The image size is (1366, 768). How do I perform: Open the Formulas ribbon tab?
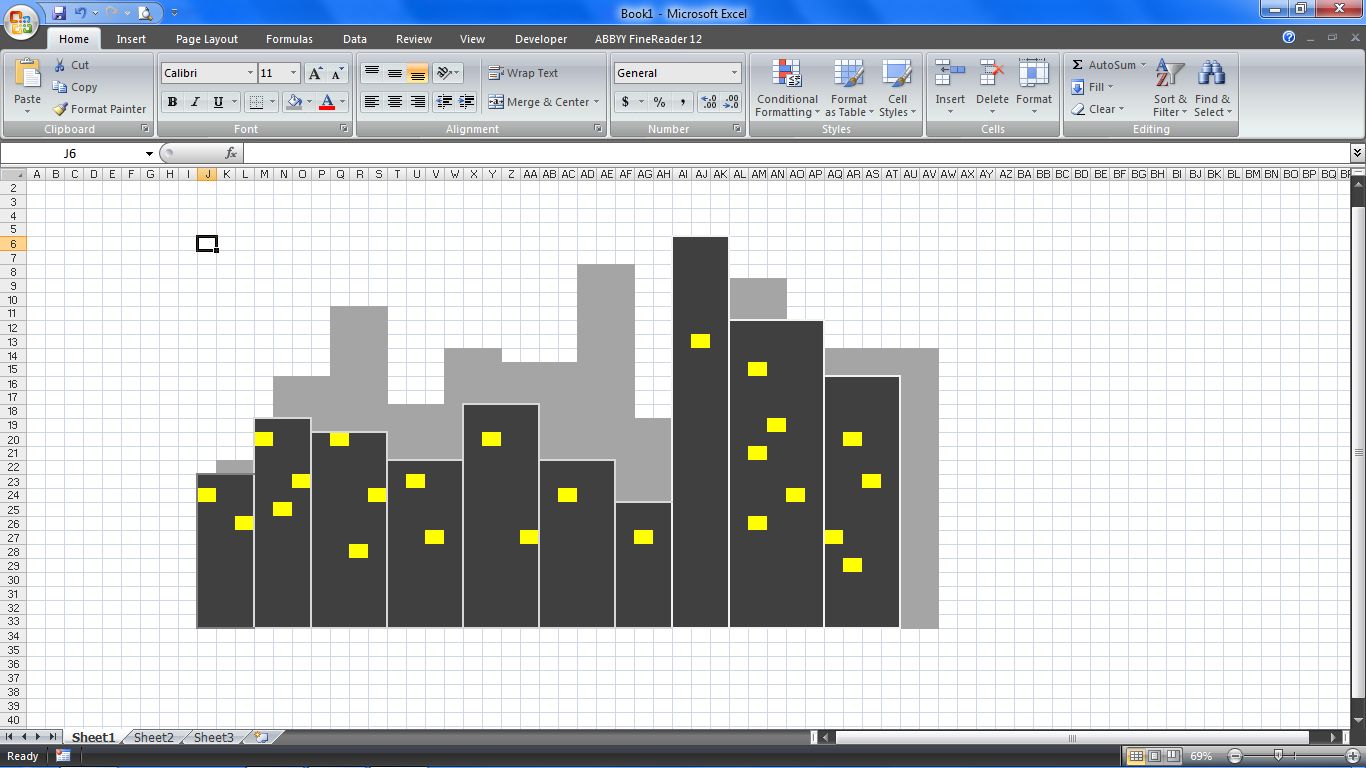289,39
